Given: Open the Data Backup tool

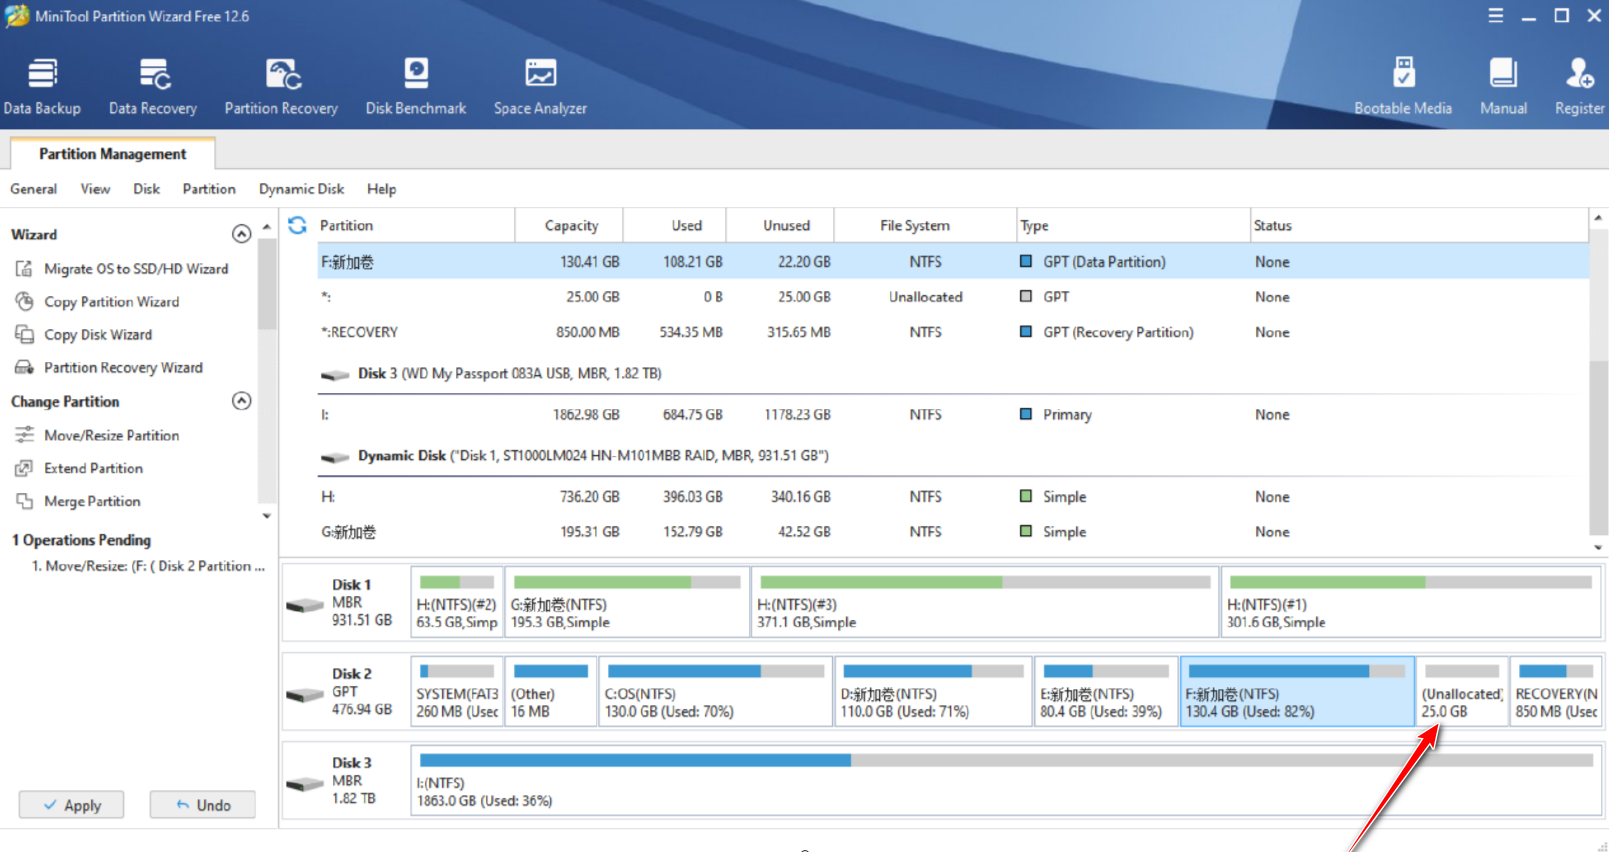Looking at the screenshot, I should tap(42, 86).
